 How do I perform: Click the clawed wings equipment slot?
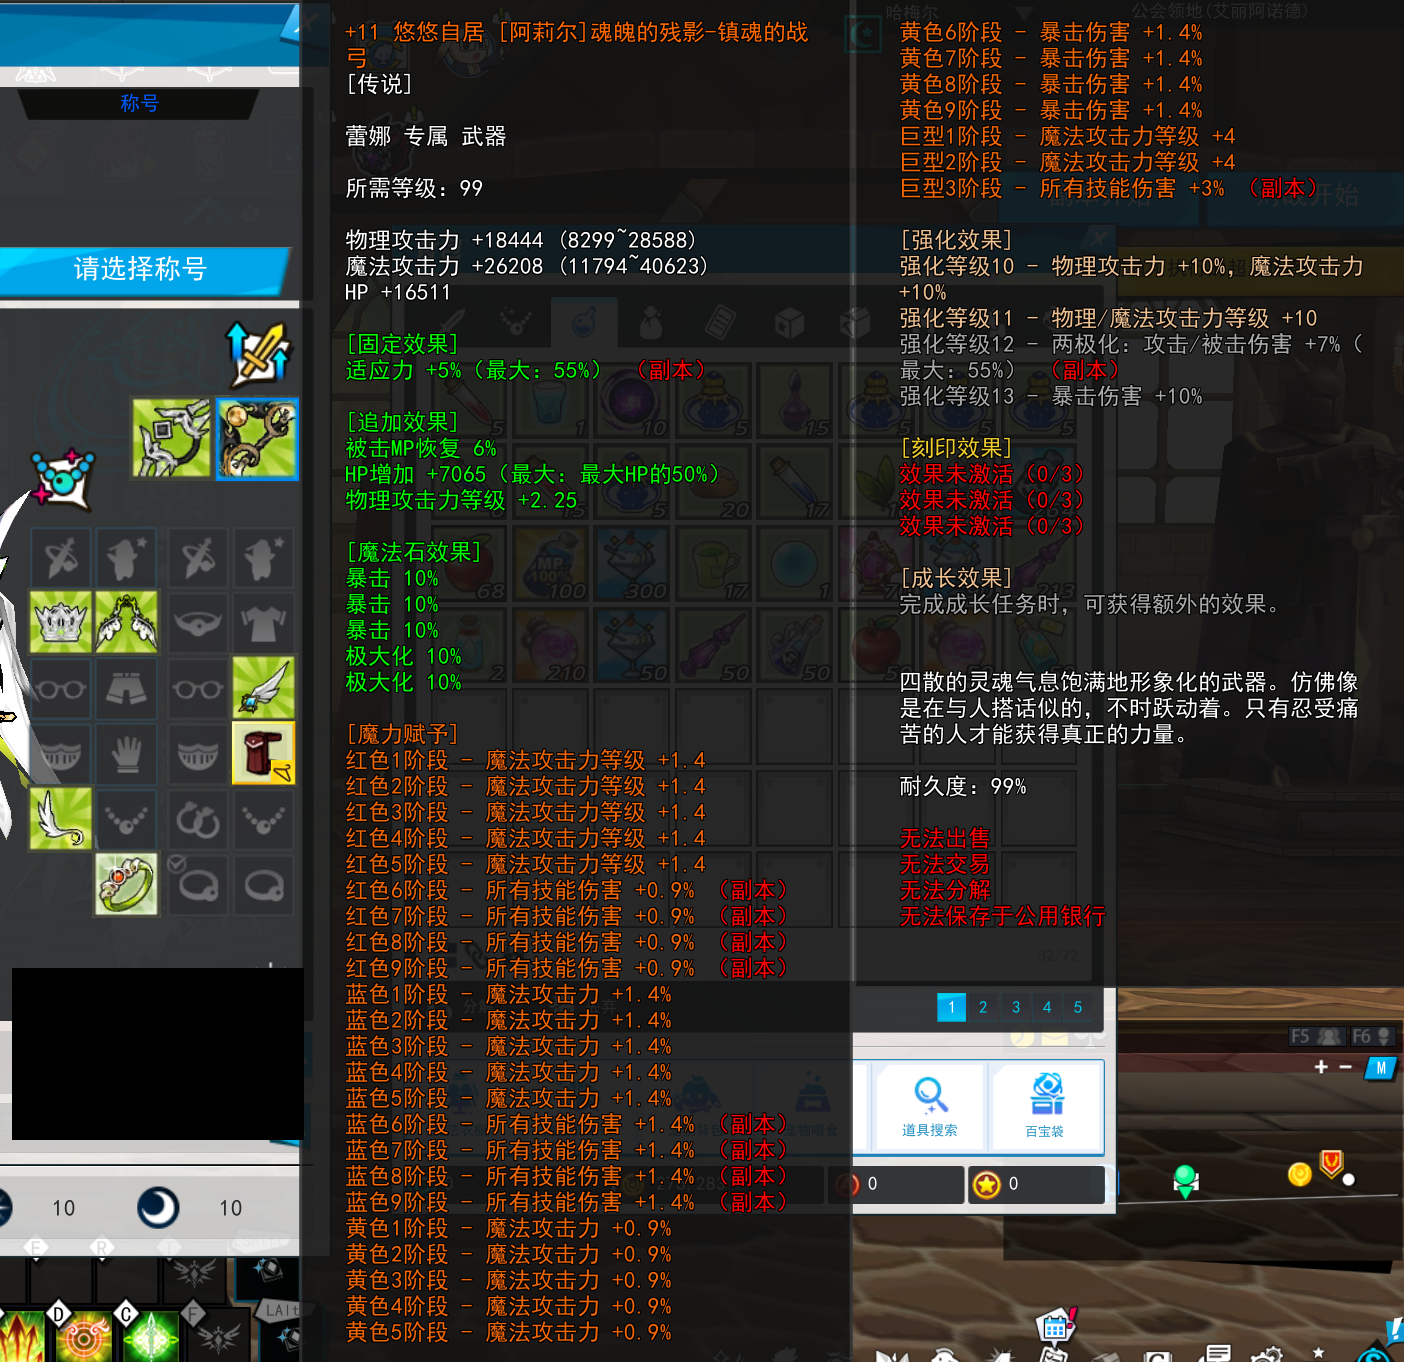(127, 622)
